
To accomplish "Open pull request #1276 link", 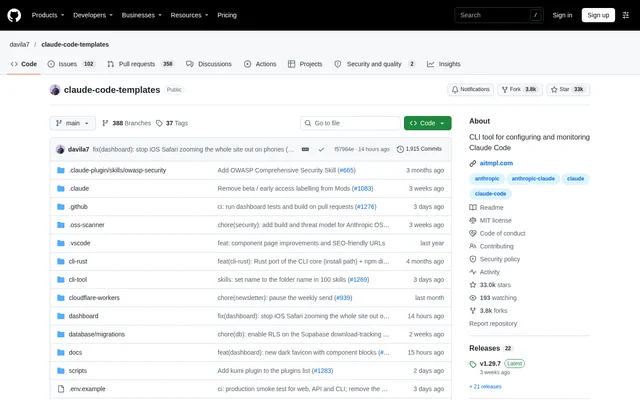I will pos(366,207).
